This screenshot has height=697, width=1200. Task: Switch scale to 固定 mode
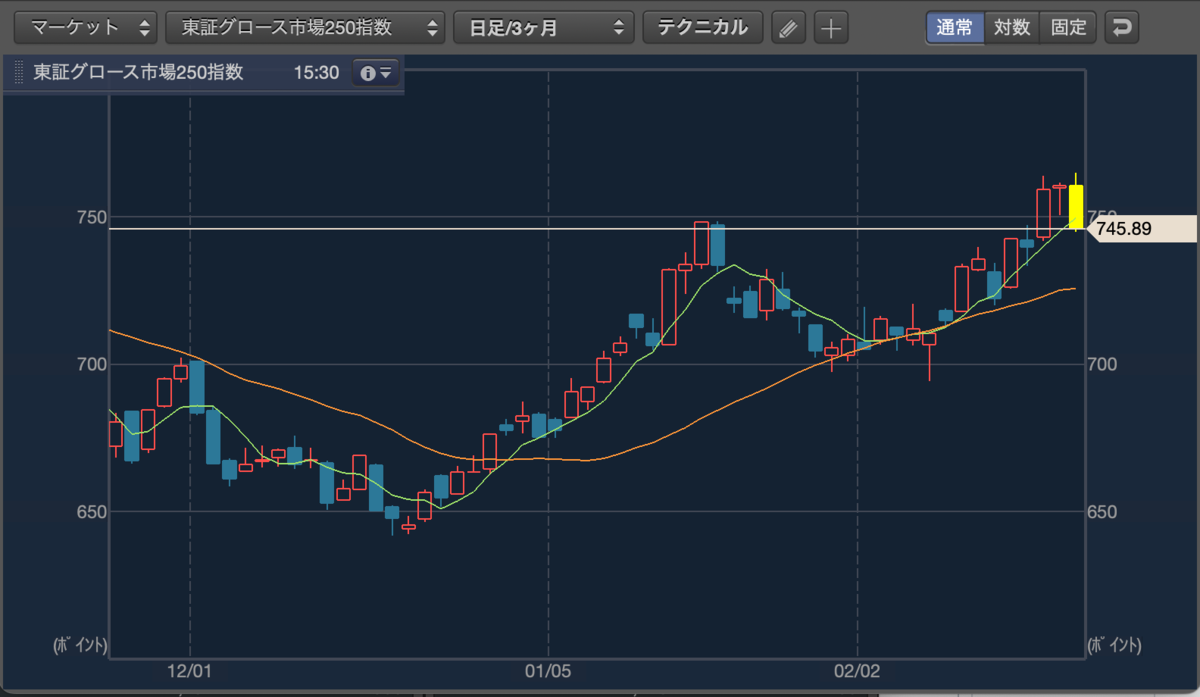click(1068, 27)
